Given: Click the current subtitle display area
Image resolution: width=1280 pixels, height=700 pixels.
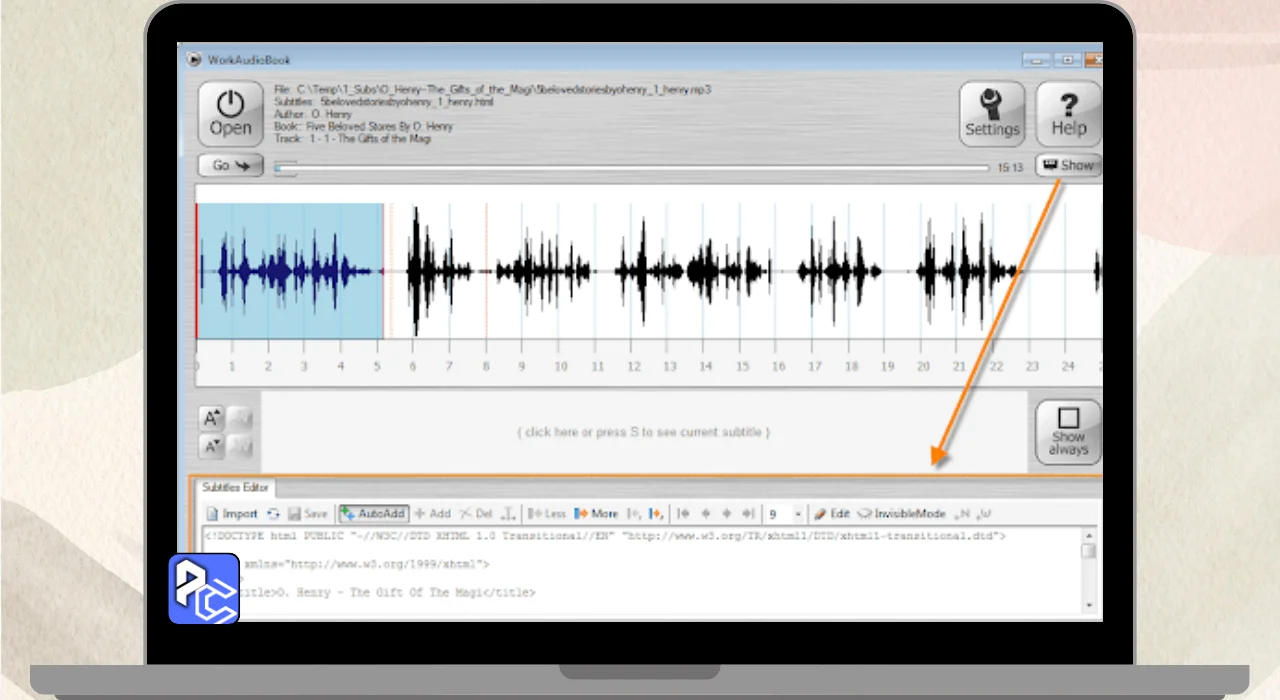Looking at the screenshot, I should point(643,432).
